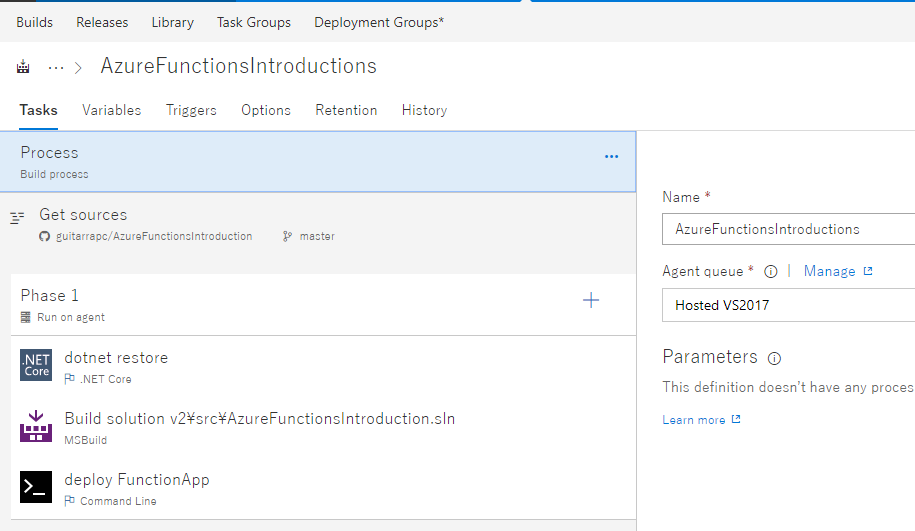The width and height of the screenshot is (915, 531).
Task: Open the Process more options ellipsis
Action: (611, 156)
